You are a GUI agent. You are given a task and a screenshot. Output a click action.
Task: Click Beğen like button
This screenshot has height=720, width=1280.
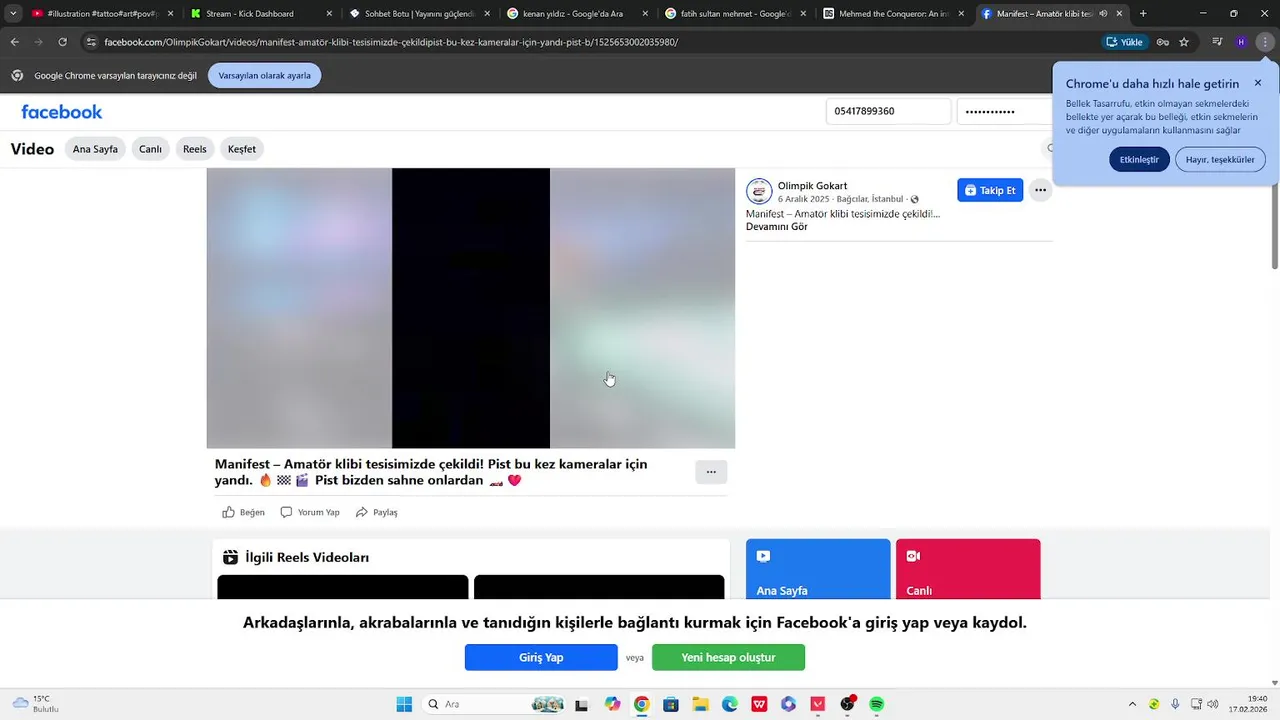tap(244, 512)
